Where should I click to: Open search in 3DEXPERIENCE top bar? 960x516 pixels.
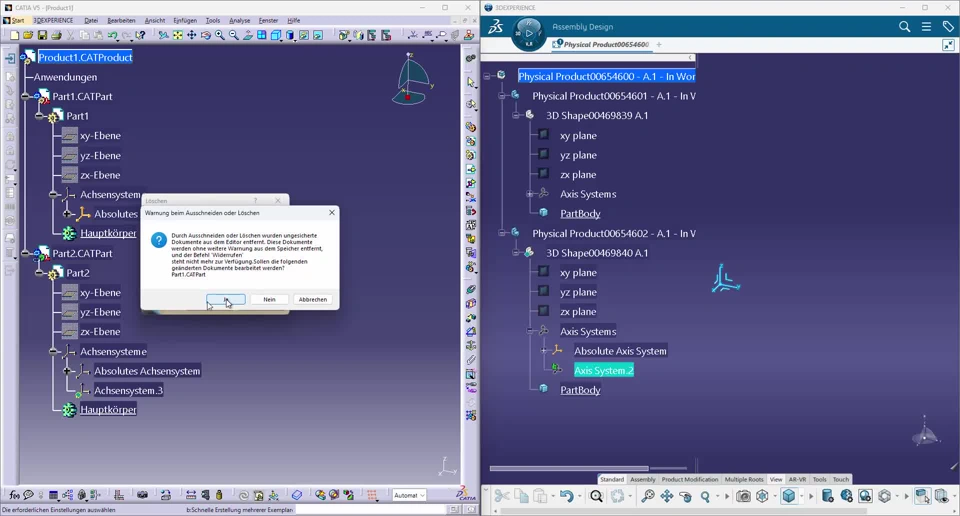pyautogui.click(x=904, y=26)
